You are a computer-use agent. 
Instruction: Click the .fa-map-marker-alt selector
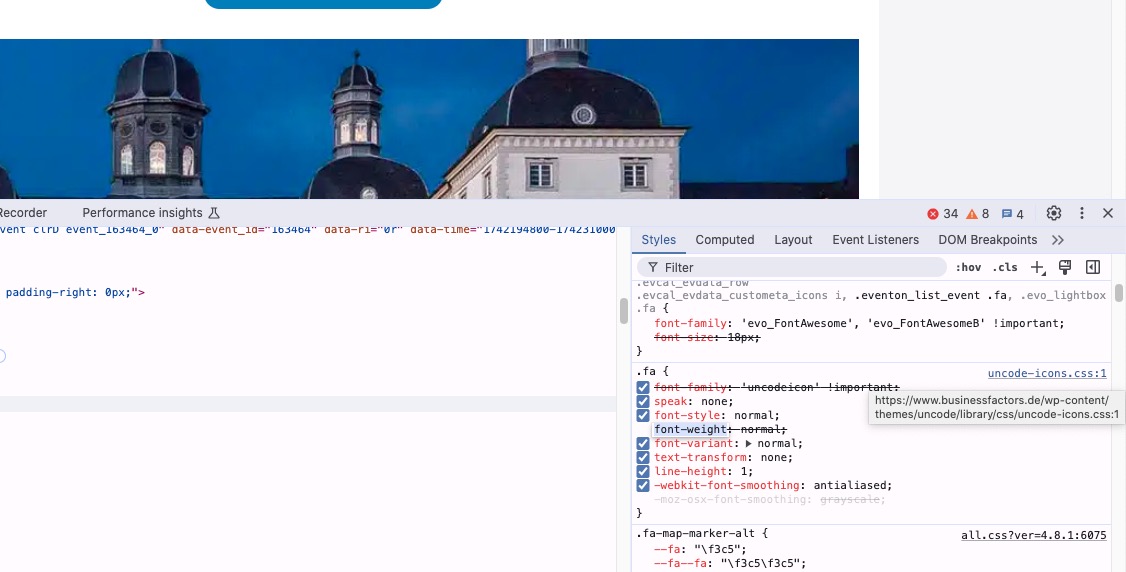695,533
